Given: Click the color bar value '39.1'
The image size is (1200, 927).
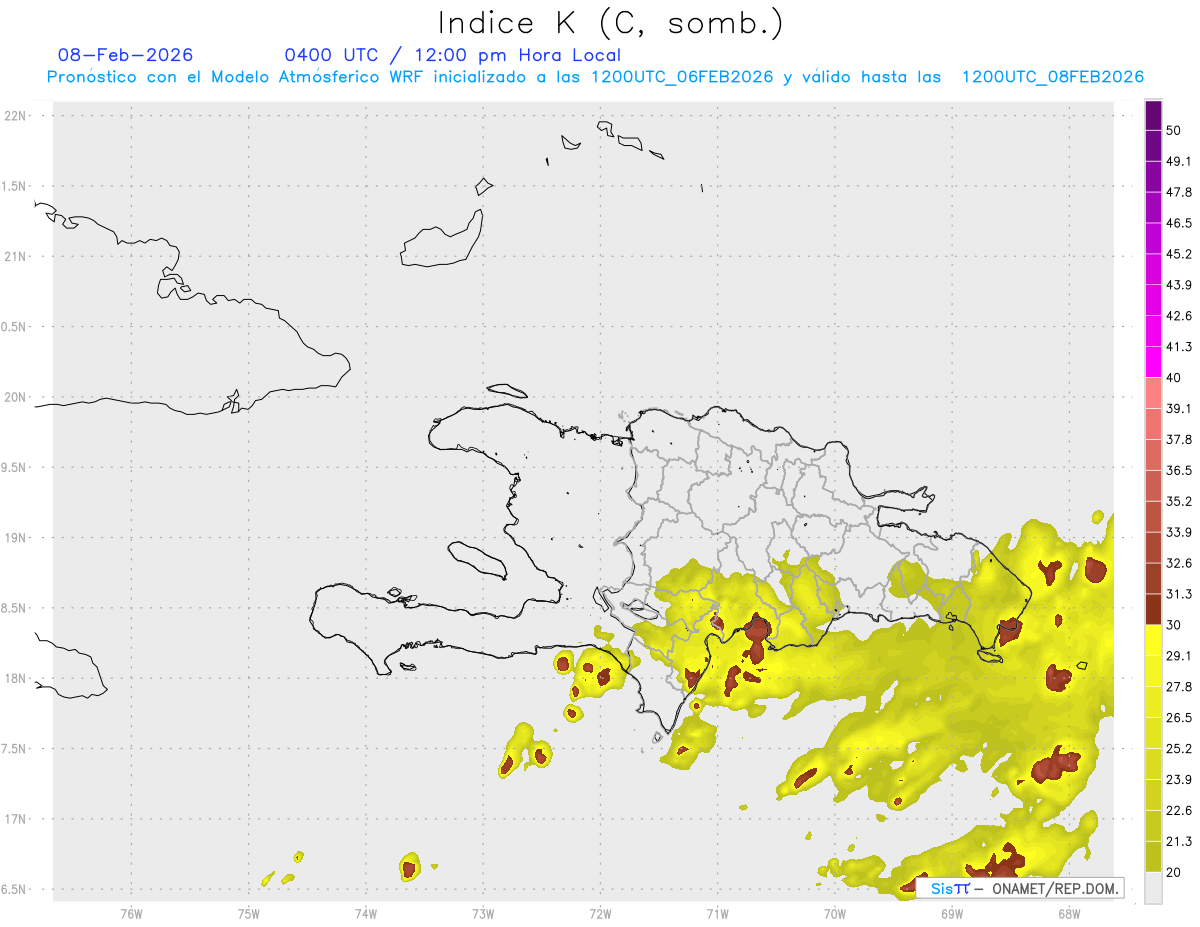Looking at the screenshot, I should (x=1179, y=408).
